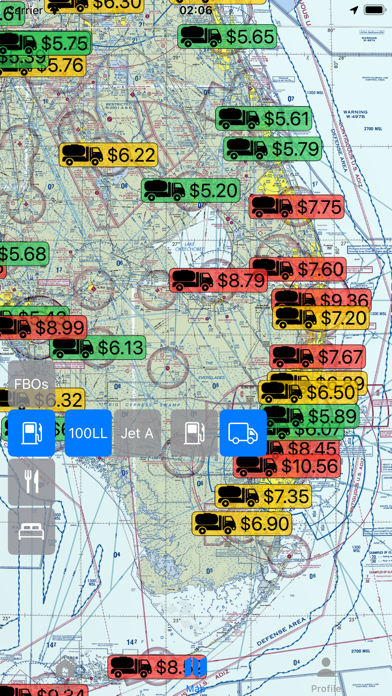Tap the $5.68 fuel price marker
Viewport: 392px width, 696px height.
[x=24, y=254]
